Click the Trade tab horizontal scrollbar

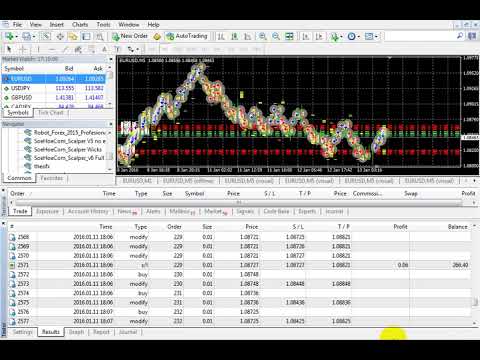click(238, 202)
